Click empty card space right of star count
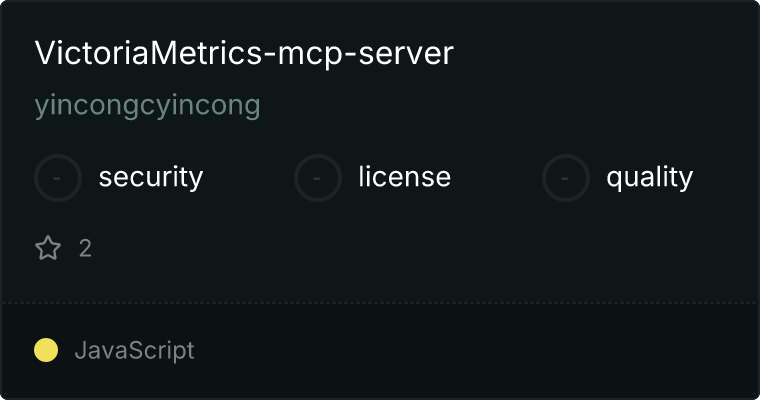This screenshot has width=760, height=400. [x=422, y=249]
